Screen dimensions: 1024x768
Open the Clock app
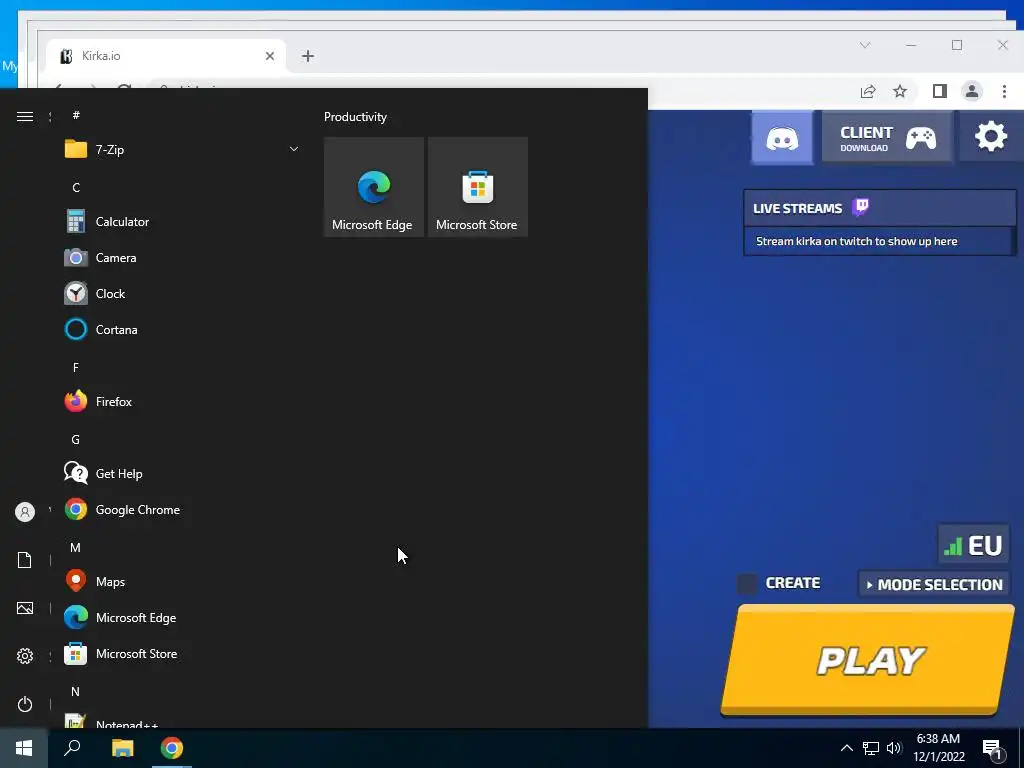point(182,293)
